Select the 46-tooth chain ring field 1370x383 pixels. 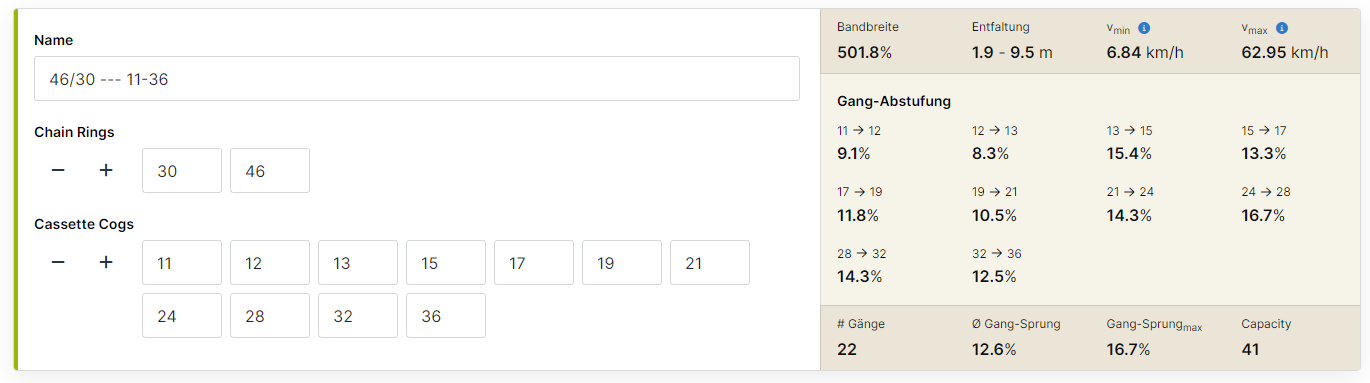point(270,171)
